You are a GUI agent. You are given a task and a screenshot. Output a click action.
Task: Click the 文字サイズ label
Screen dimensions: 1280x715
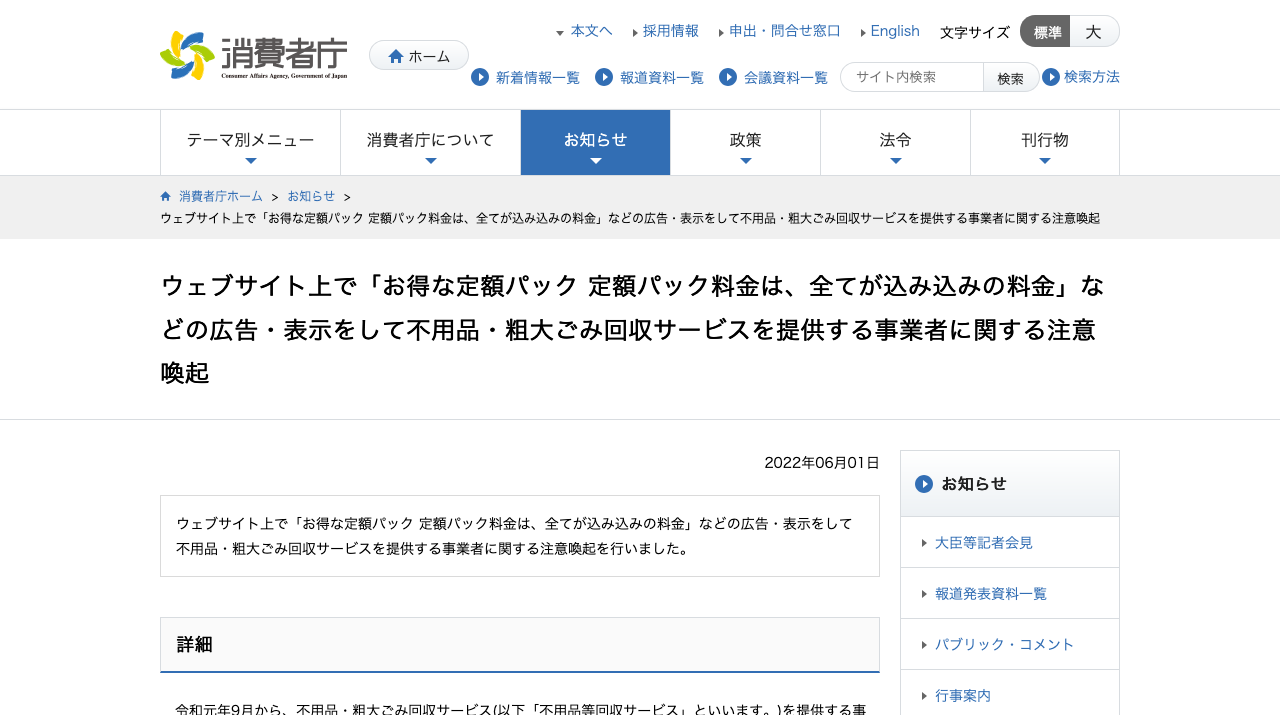click(x=975, y=32)
